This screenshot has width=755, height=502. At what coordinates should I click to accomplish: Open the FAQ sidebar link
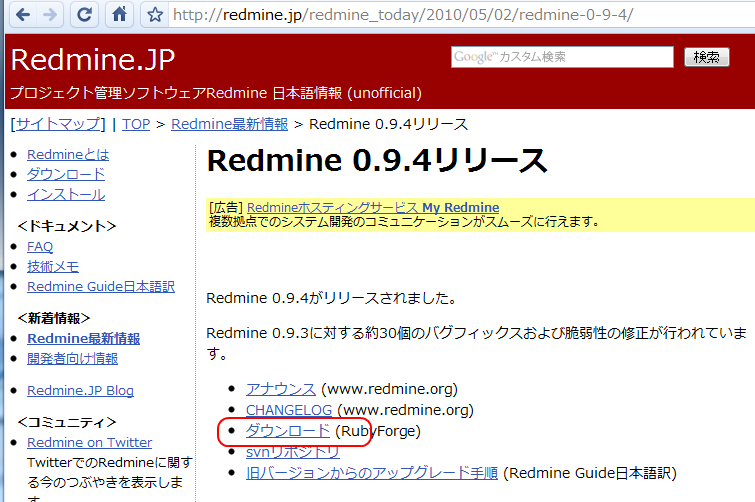pyautogui.click(x=40, y=247)
